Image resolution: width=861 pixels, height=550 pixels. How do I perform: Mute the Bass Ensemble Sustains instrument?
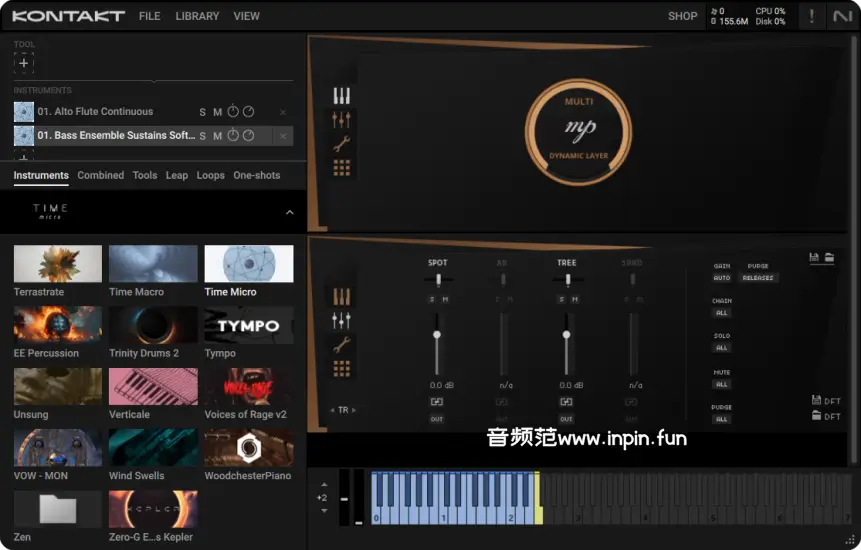pos(217,136)
